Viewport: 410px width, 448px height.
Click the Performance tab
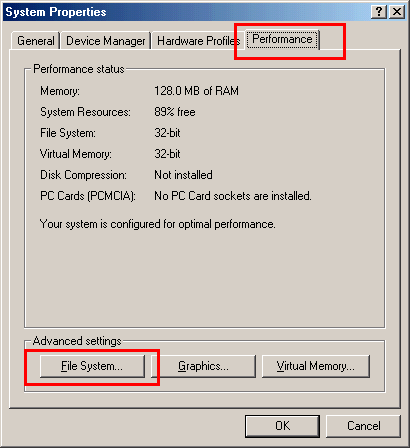click(282, 39)
